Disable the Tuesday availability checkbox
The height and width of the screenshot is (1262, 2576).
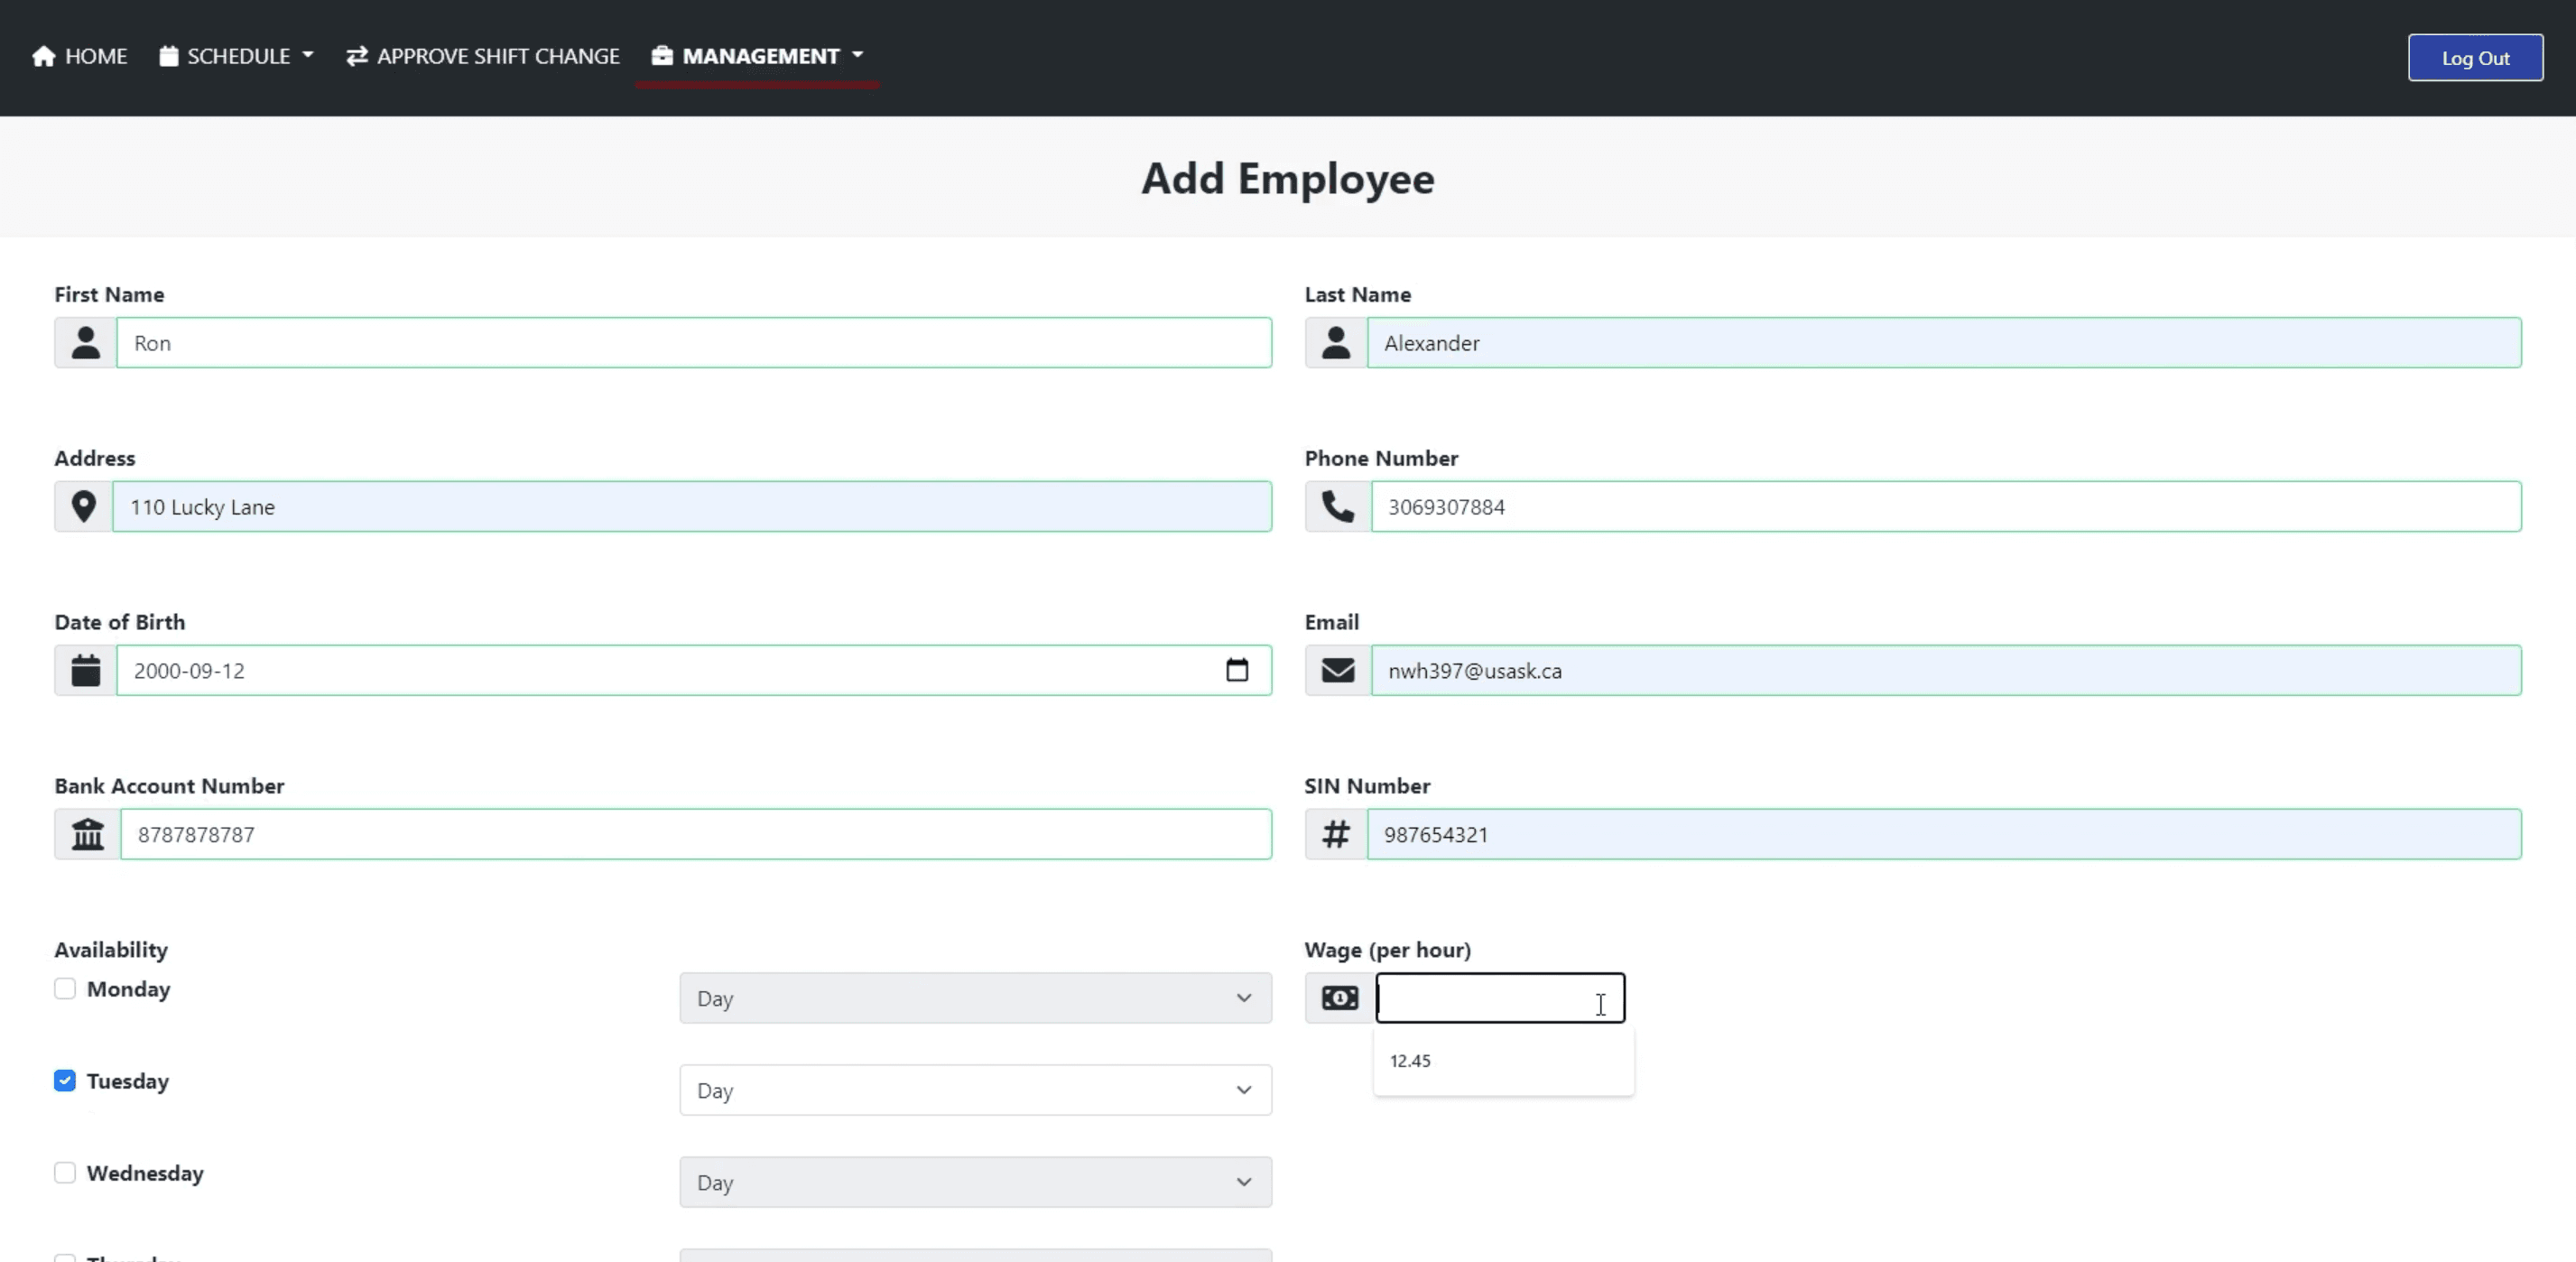pos(64,1080)
